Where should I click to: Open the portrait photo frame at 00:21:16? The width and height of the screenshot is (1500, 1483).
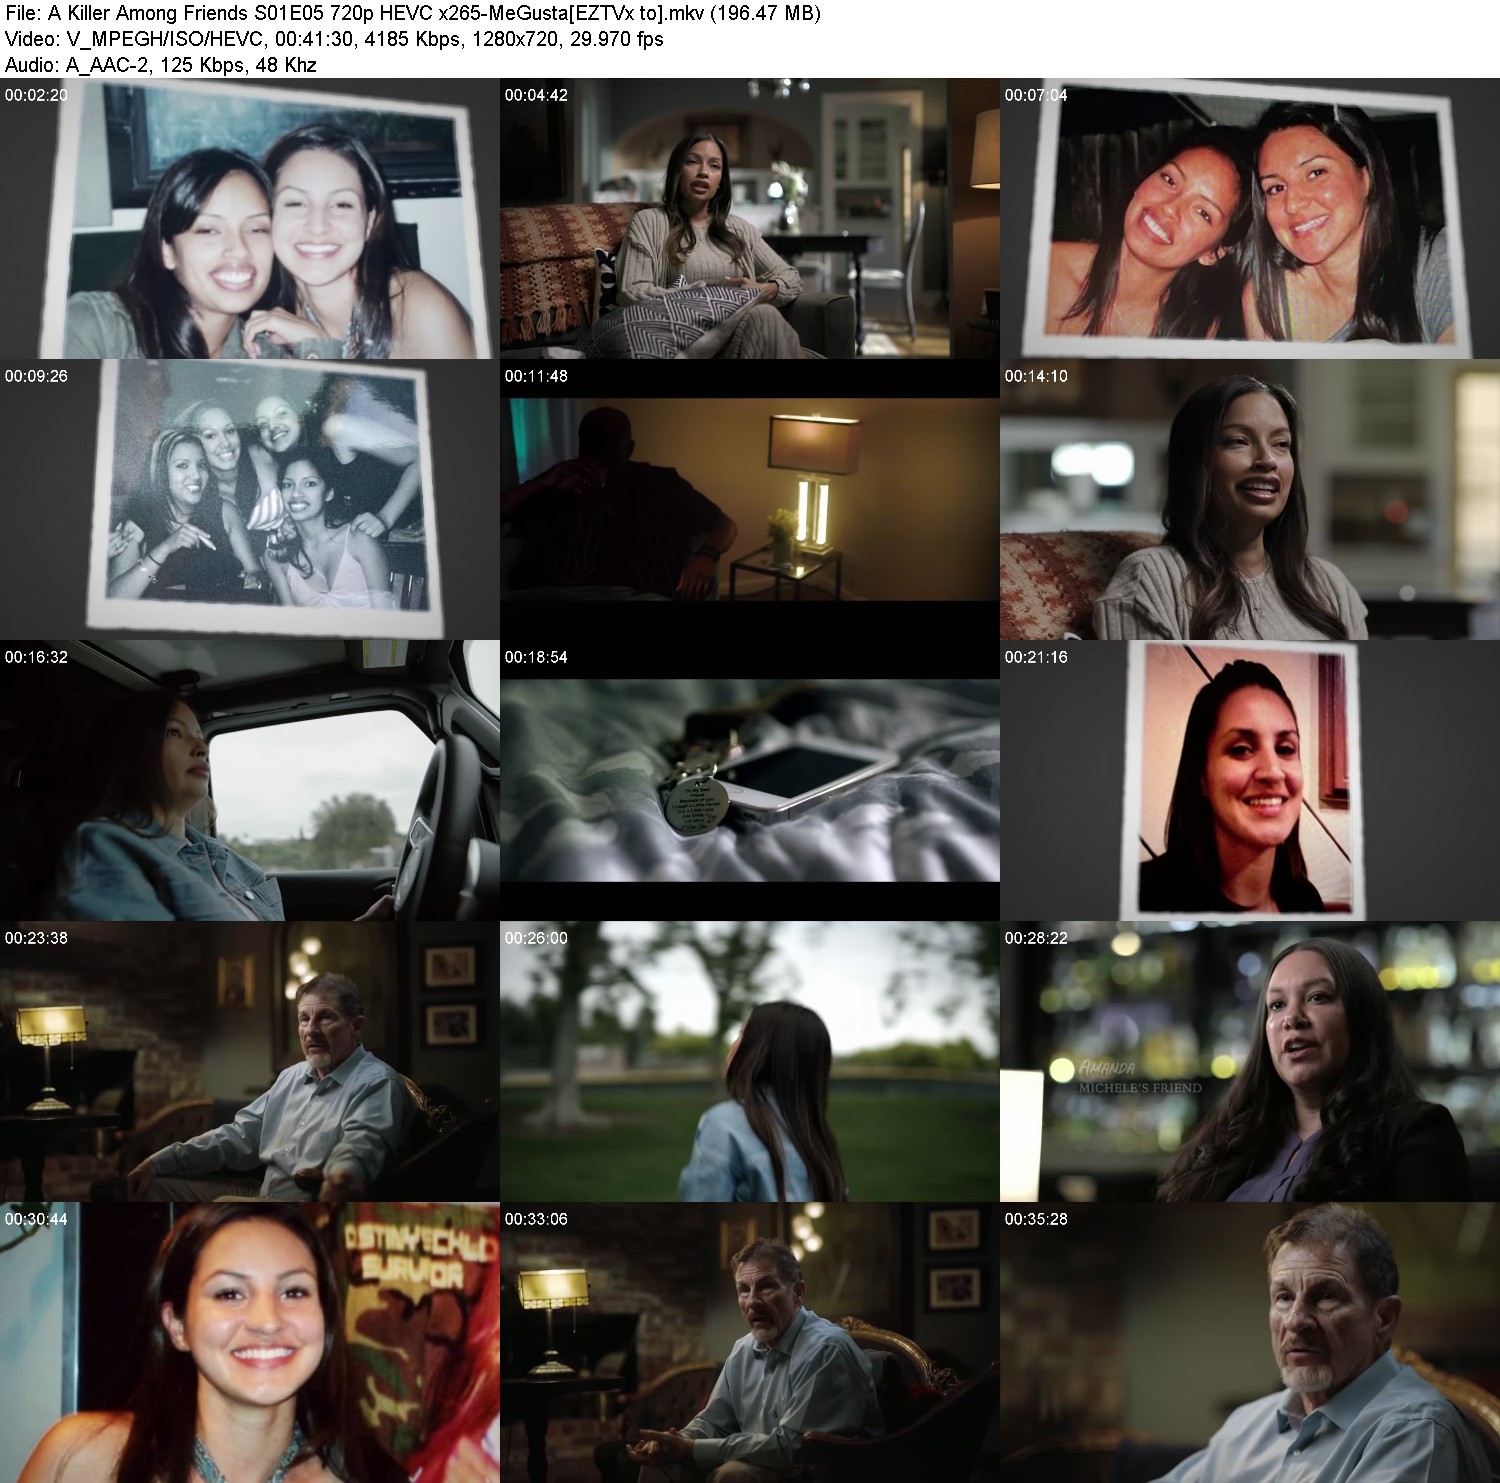pyautogui.click(x=1250, y=781)
